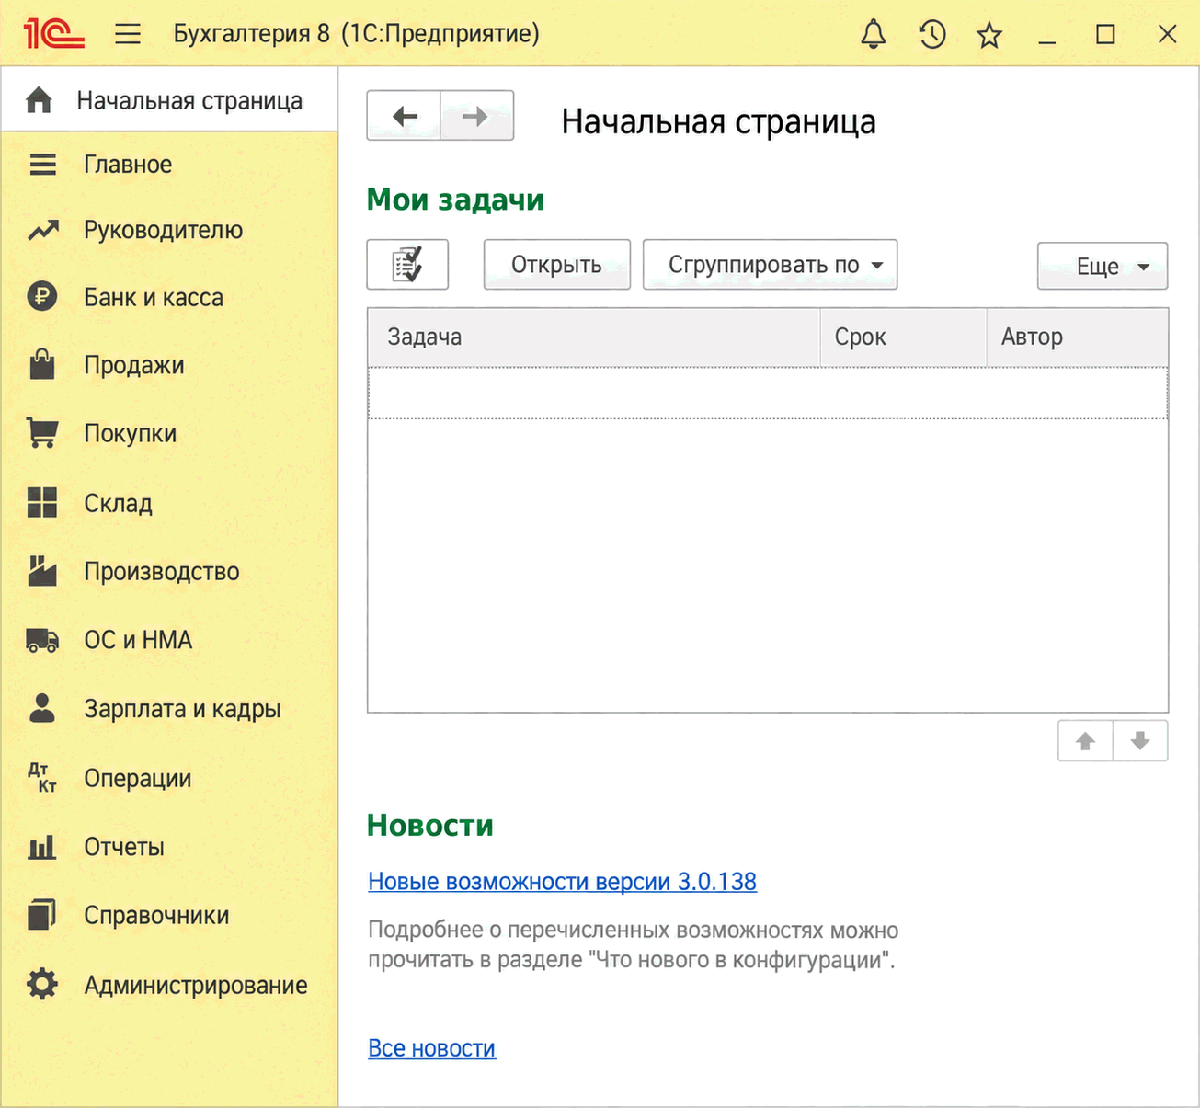Image resolution: width=1200 pixels, height=1108 pixels.
Task: Open the main hamburger menu in the title bar
Action: pyautogui.click(x=128, y=34)
